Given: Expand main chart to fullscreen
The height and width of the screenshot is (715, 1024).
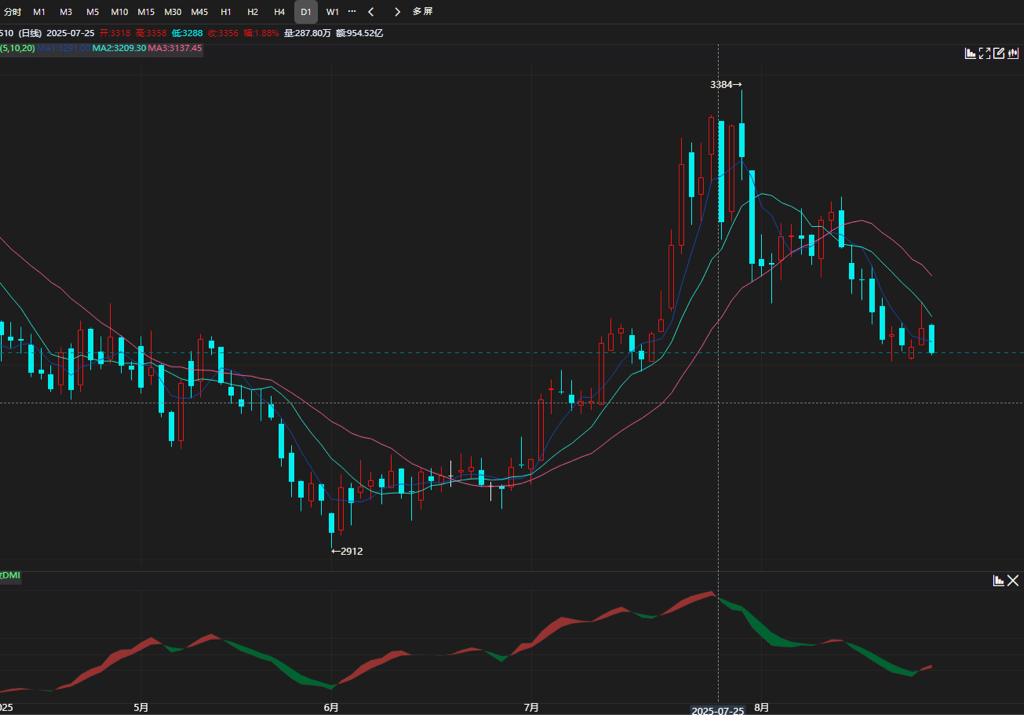Looking at the screenshot, I should (x=984, y=53).
